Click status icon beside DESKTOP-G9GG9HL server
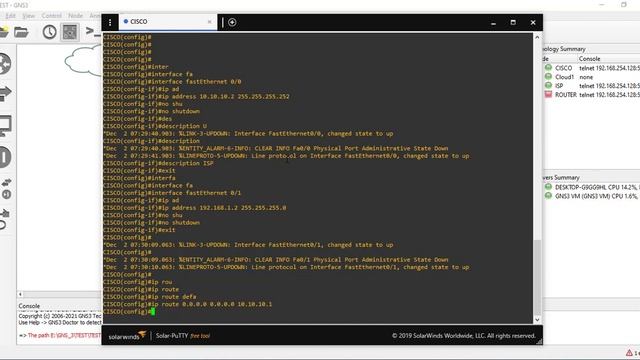The width and height of the screenshot is (640, 360). 548,187
